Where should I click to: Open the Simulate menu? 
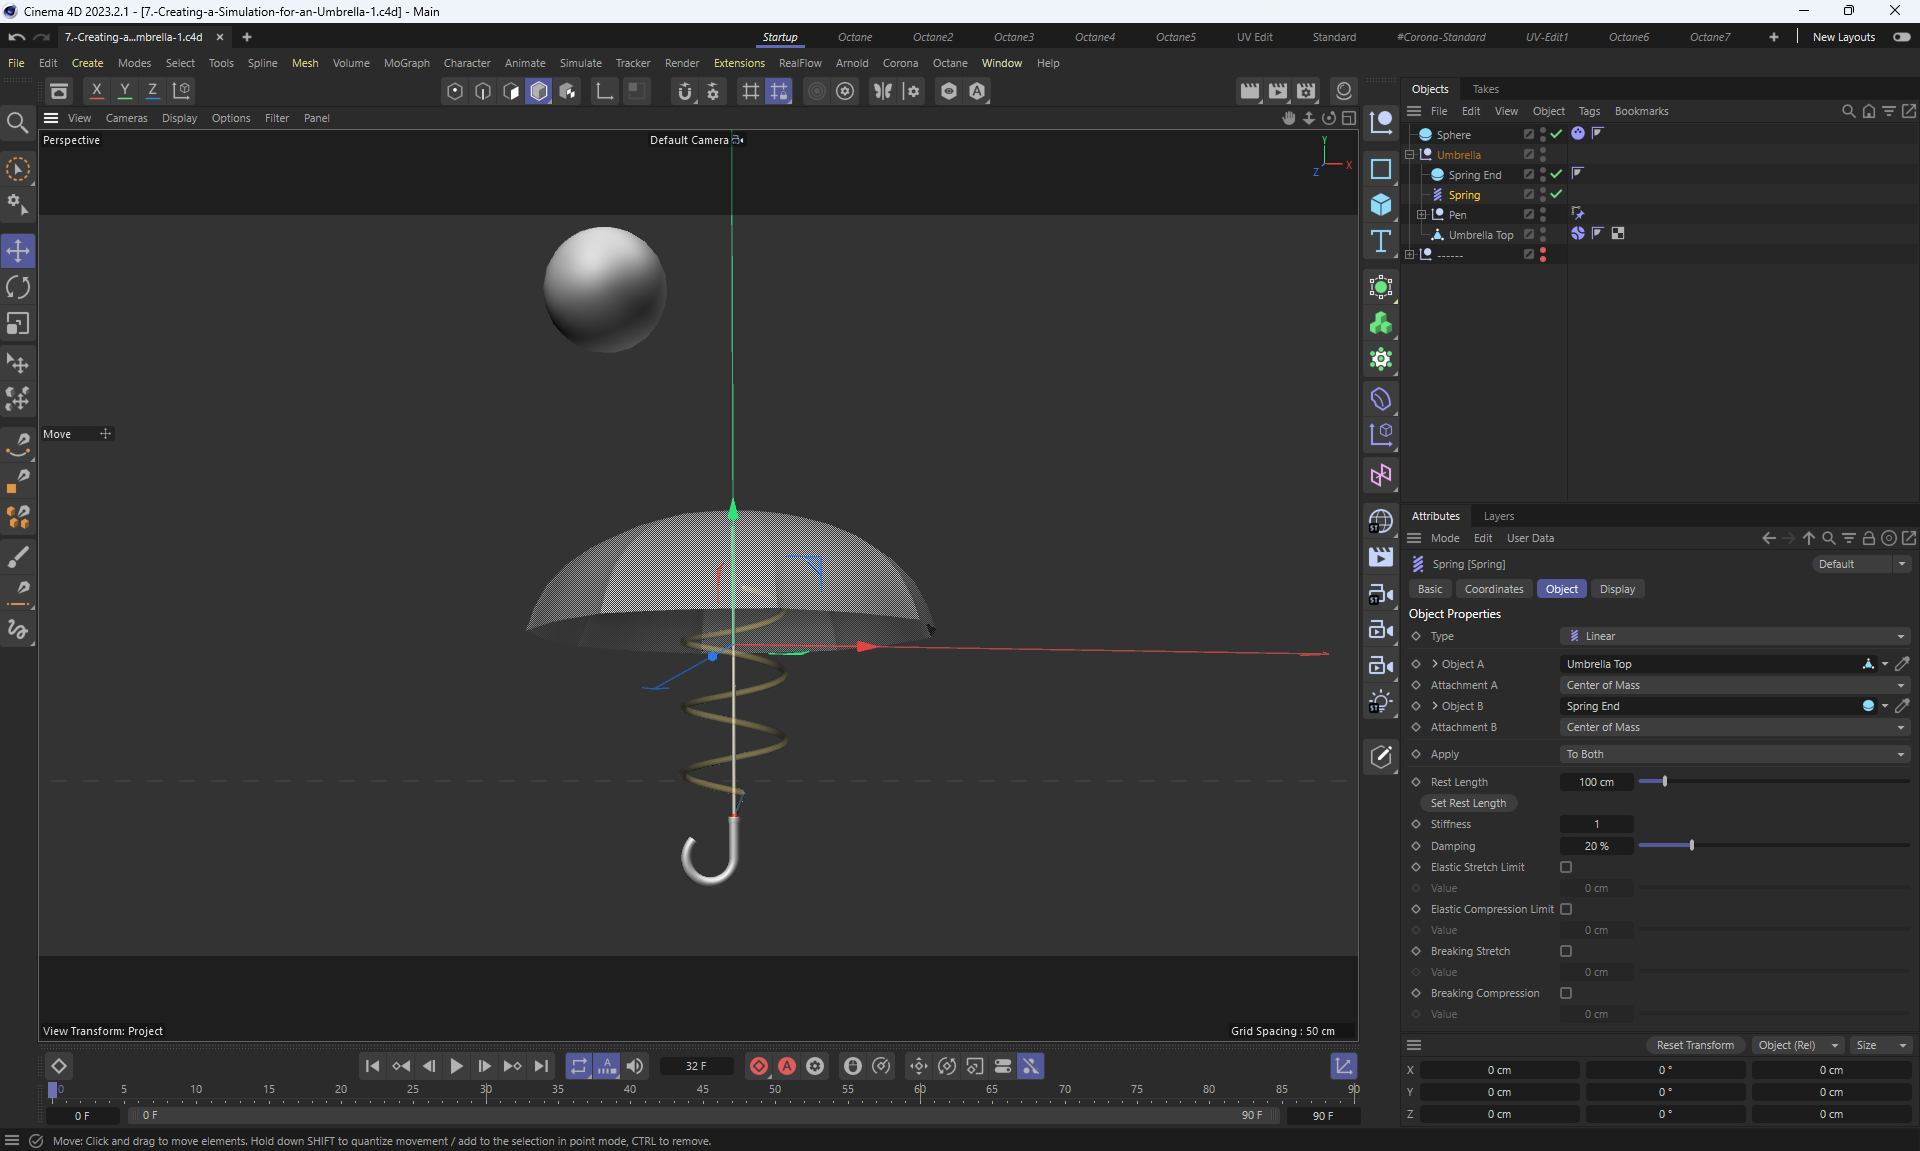click(580, 63)
